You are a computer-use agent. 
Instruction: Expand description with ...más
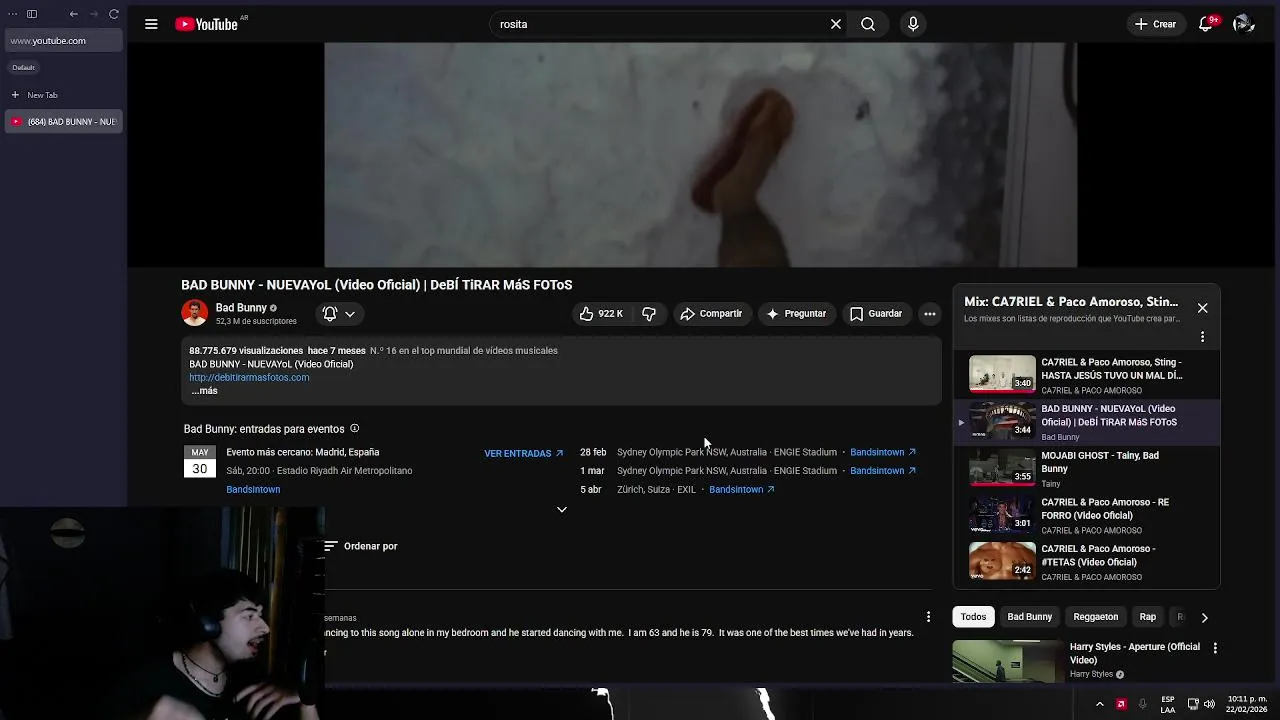[x=204, y=391]
